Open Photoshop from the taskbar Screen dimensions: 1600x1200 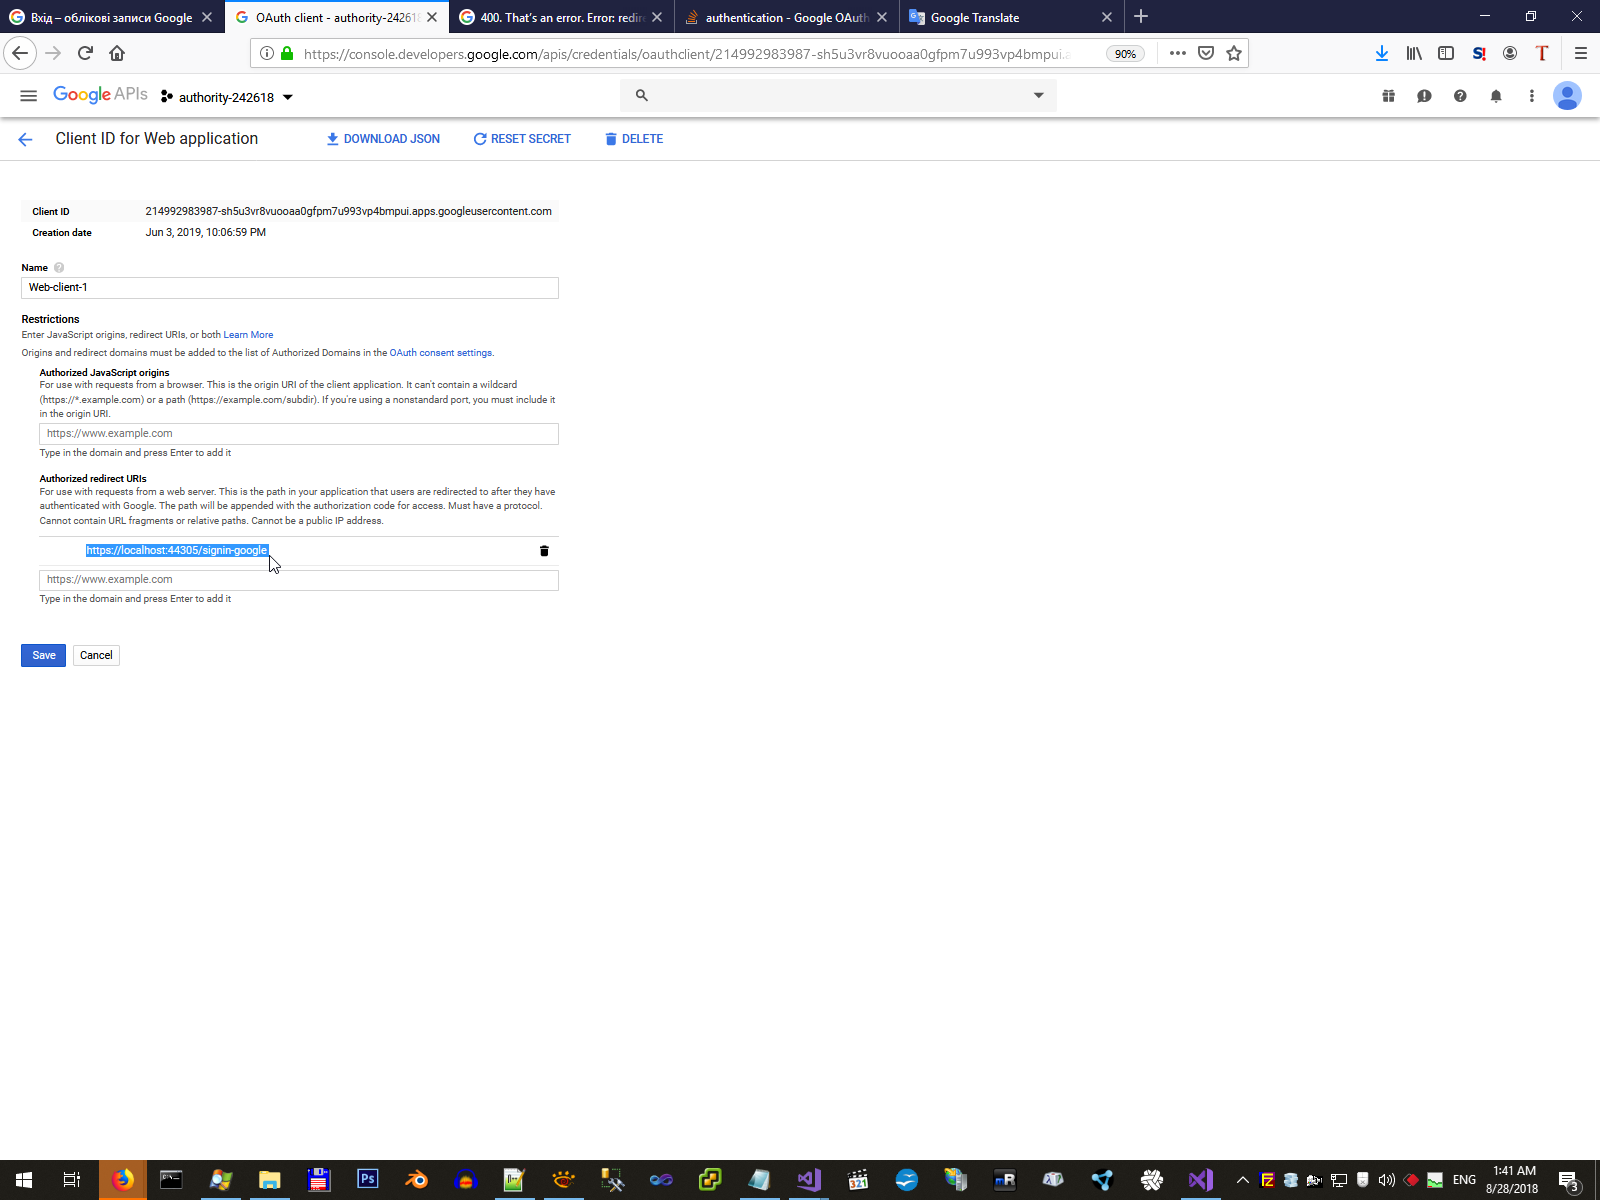(367, 1180)
